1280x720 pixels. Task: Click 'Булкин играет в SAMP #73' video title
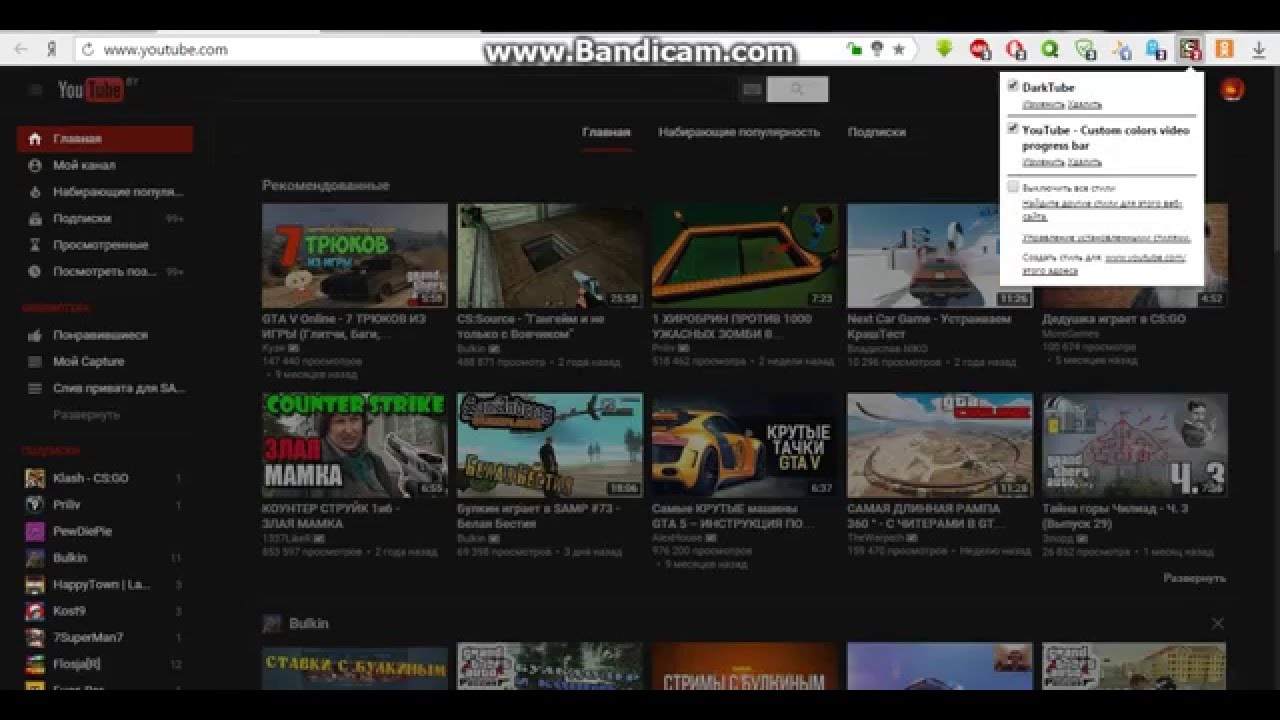[538, 516]
